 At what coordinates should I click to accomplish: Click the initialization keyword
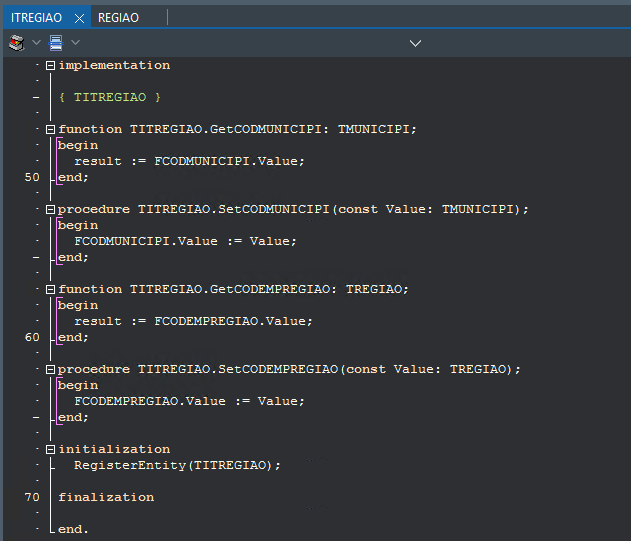[114, 449]
